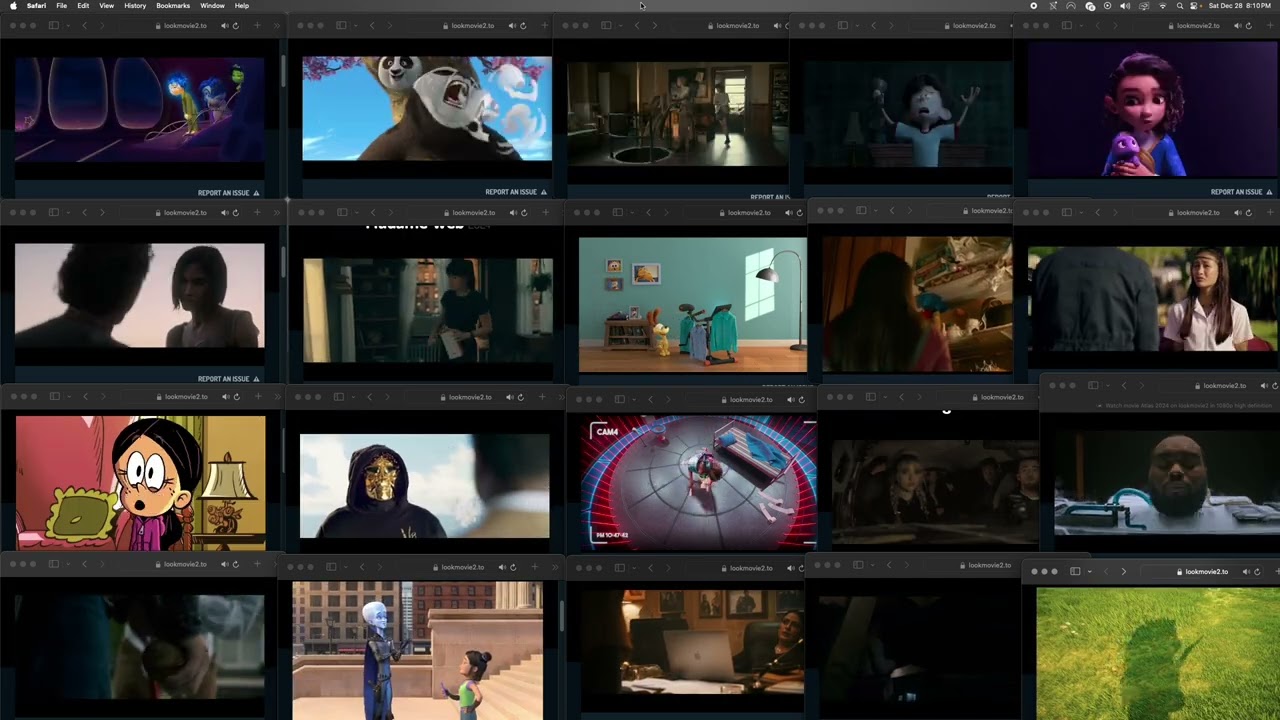Open new tab in the Madame Web window
Viewport: 1280px width, 720px height.
tap(545, 212)
